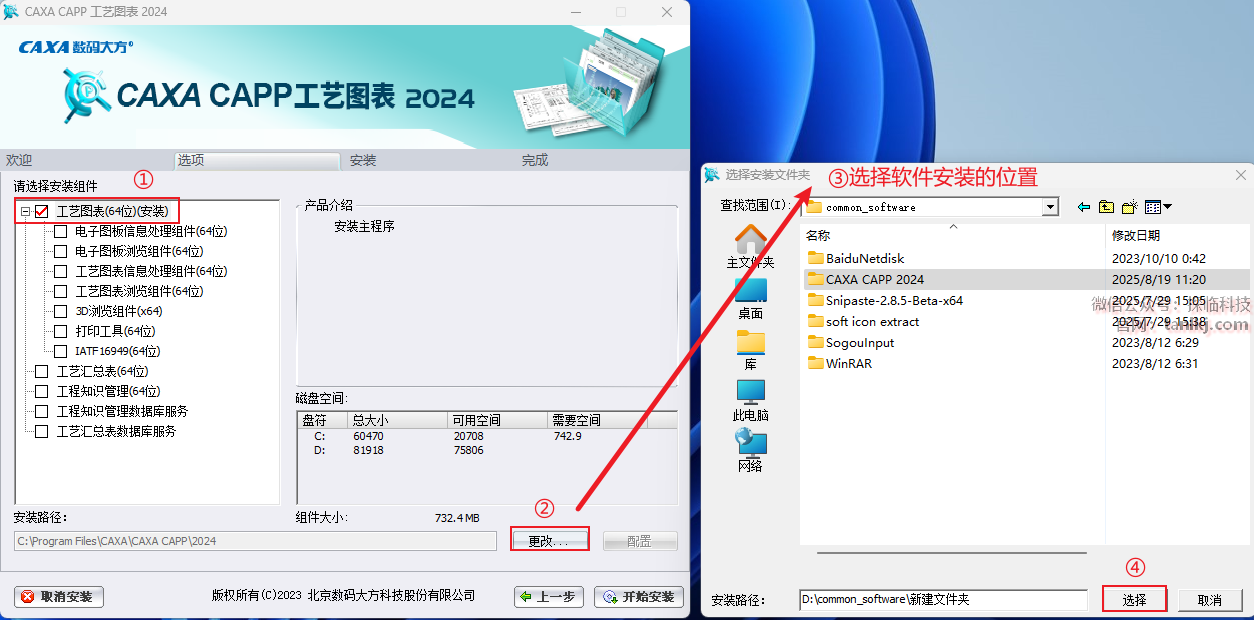1254x620 pixels.
Task: Click horizontal scrollbar in file list
Action: pyautogui.click(x=950, y=552)
